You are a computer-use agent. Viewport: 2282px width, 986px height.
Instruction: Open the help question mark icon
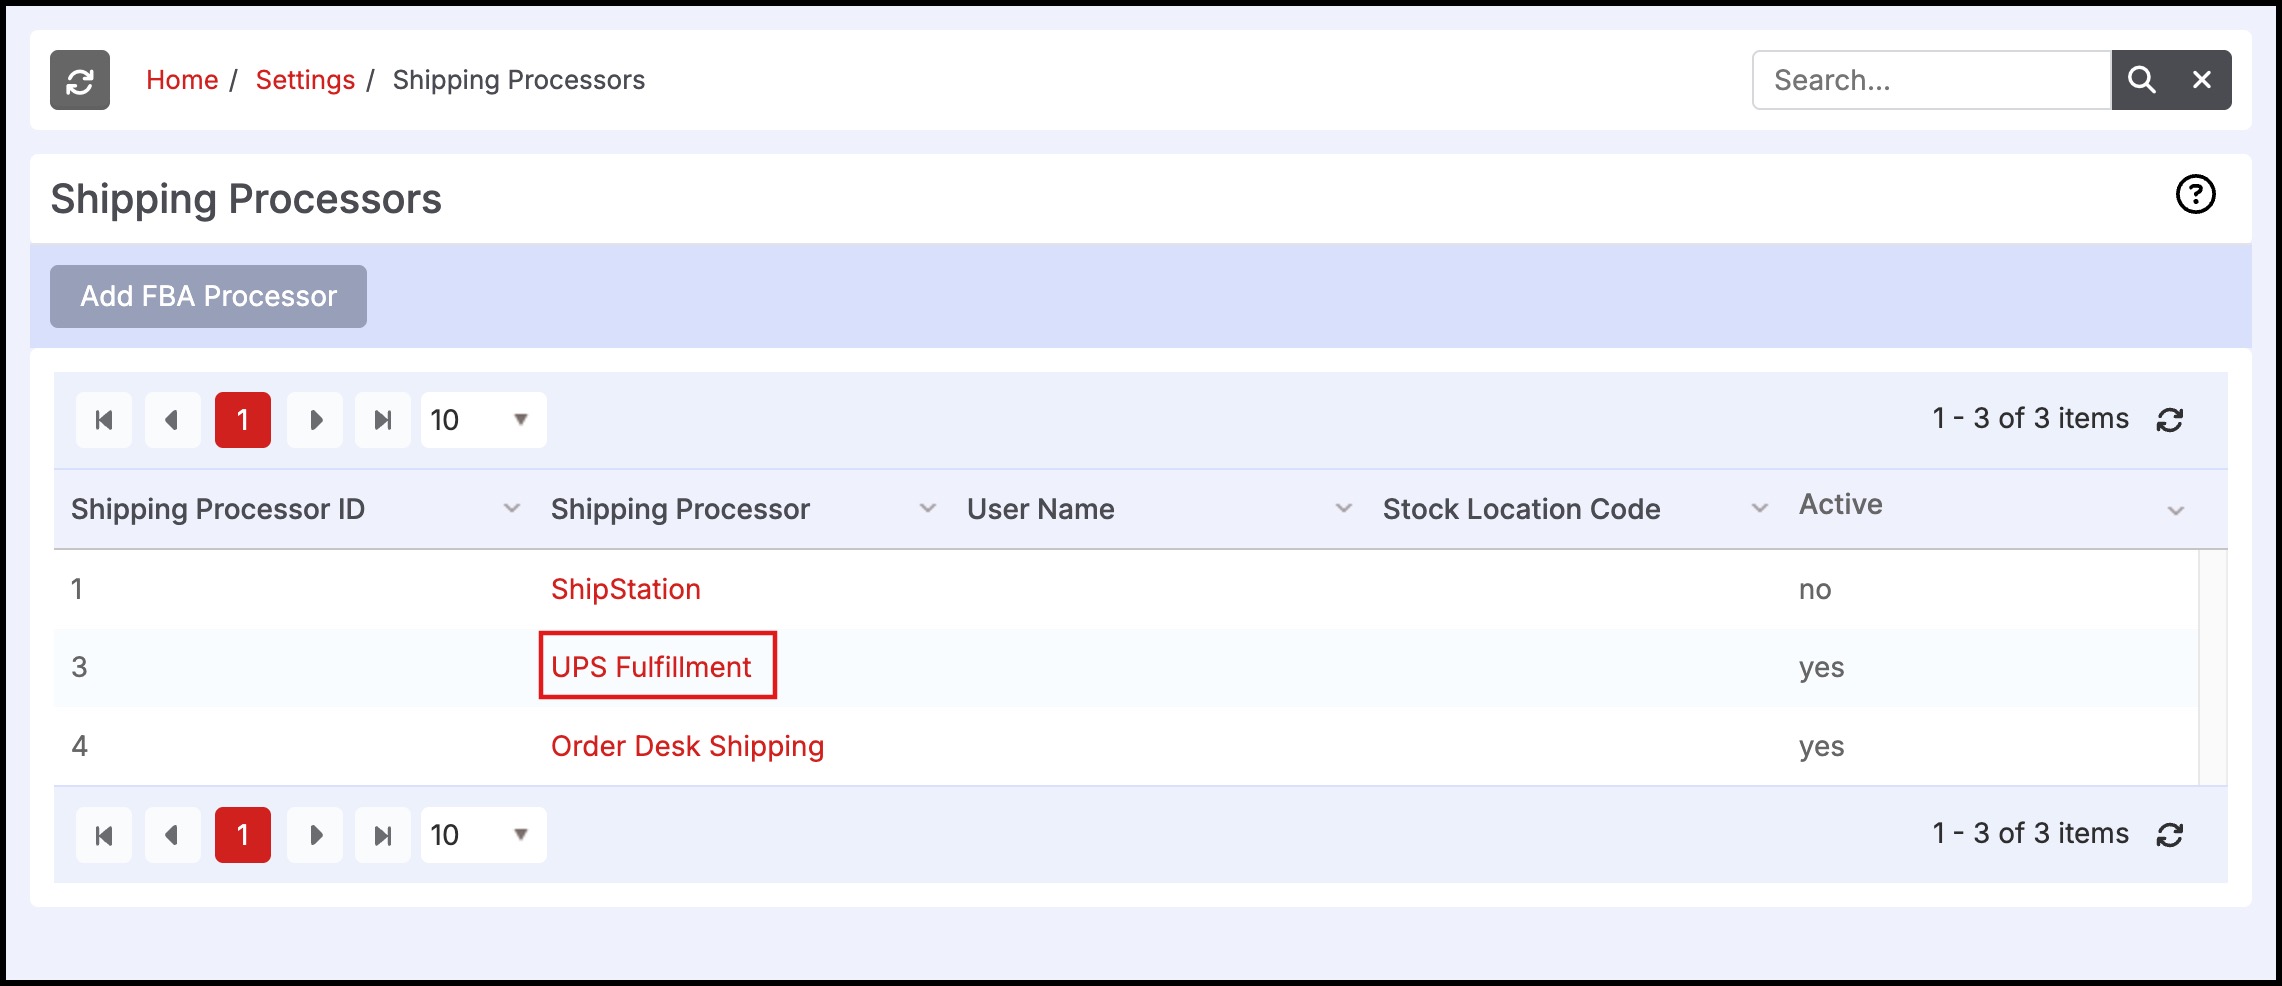(2195, 194)
